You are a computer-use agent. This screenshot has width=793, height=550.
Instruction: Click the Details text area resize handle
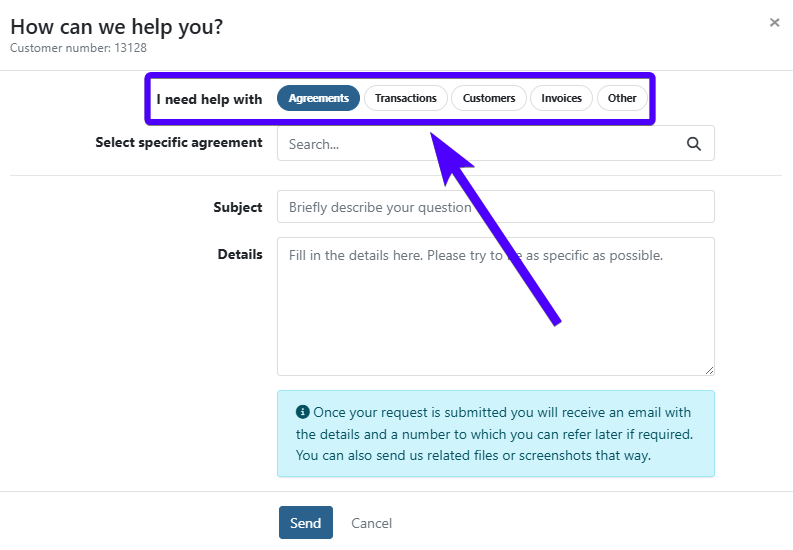[710, 370]
